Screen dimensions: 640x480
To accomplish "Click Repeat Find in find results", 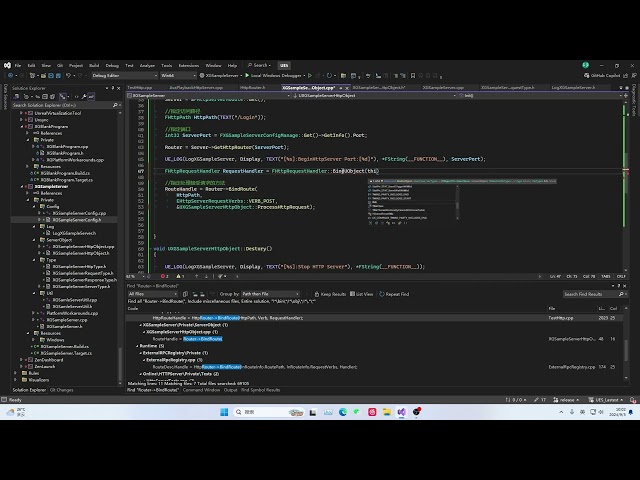I will click(394, 294).
